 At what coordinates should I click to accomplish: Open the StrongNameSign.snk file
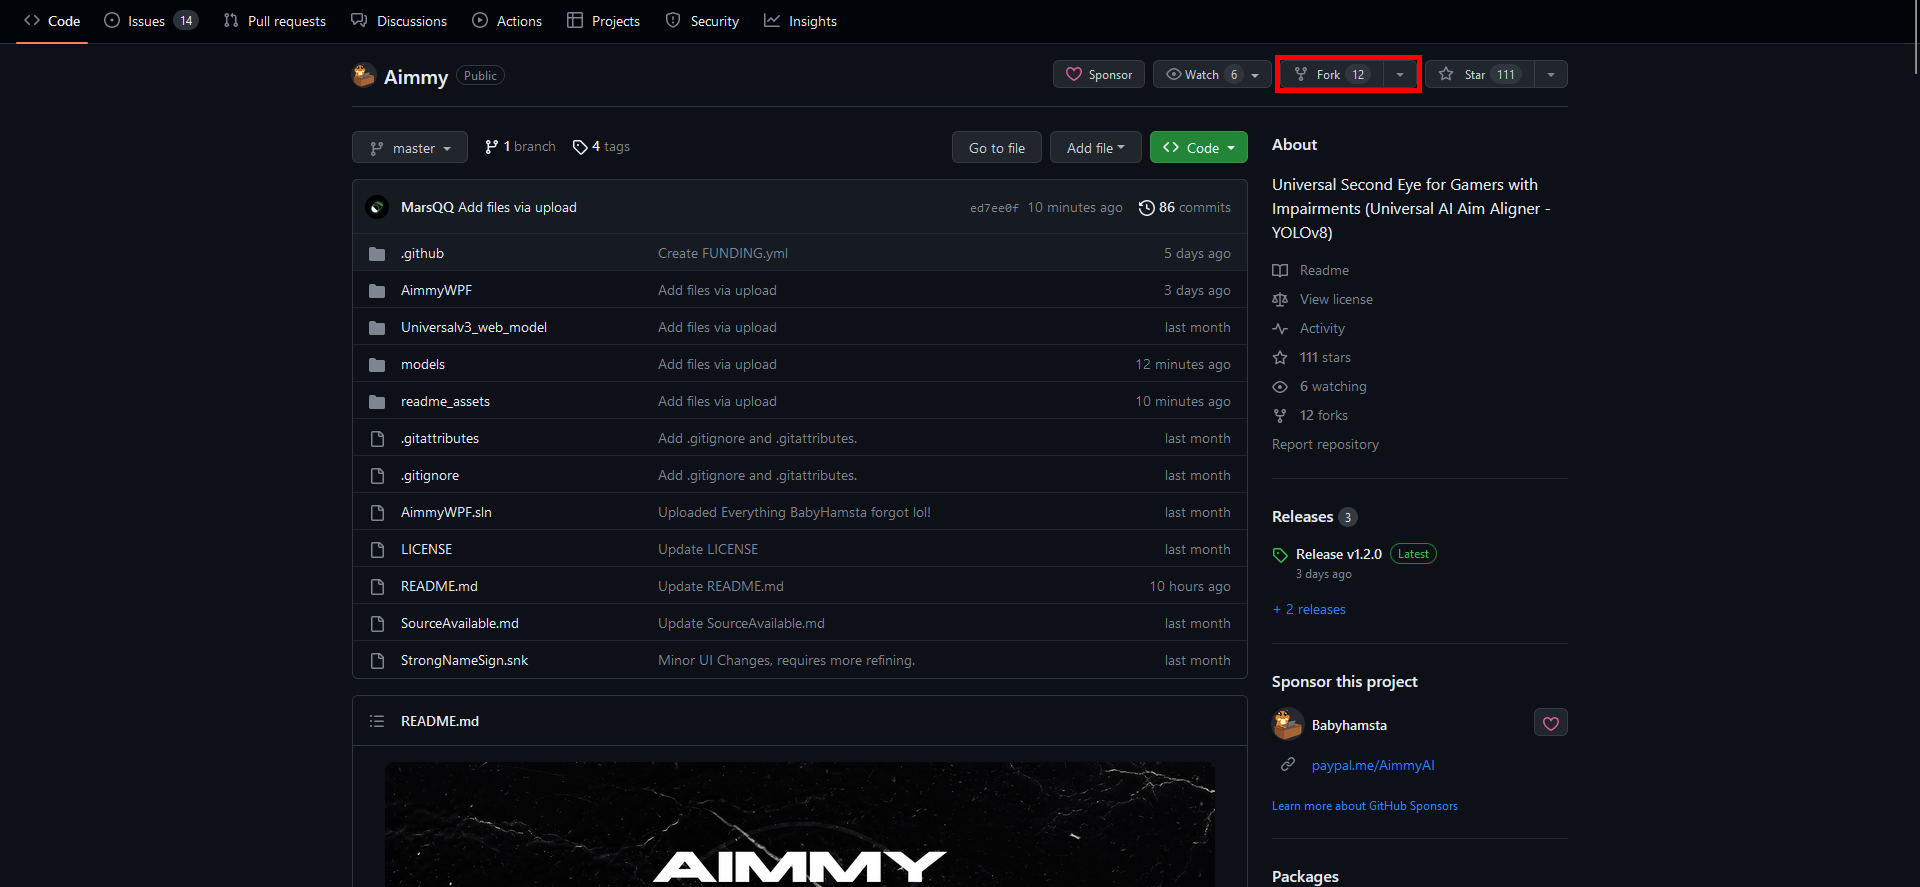click(x=464, y=660)
